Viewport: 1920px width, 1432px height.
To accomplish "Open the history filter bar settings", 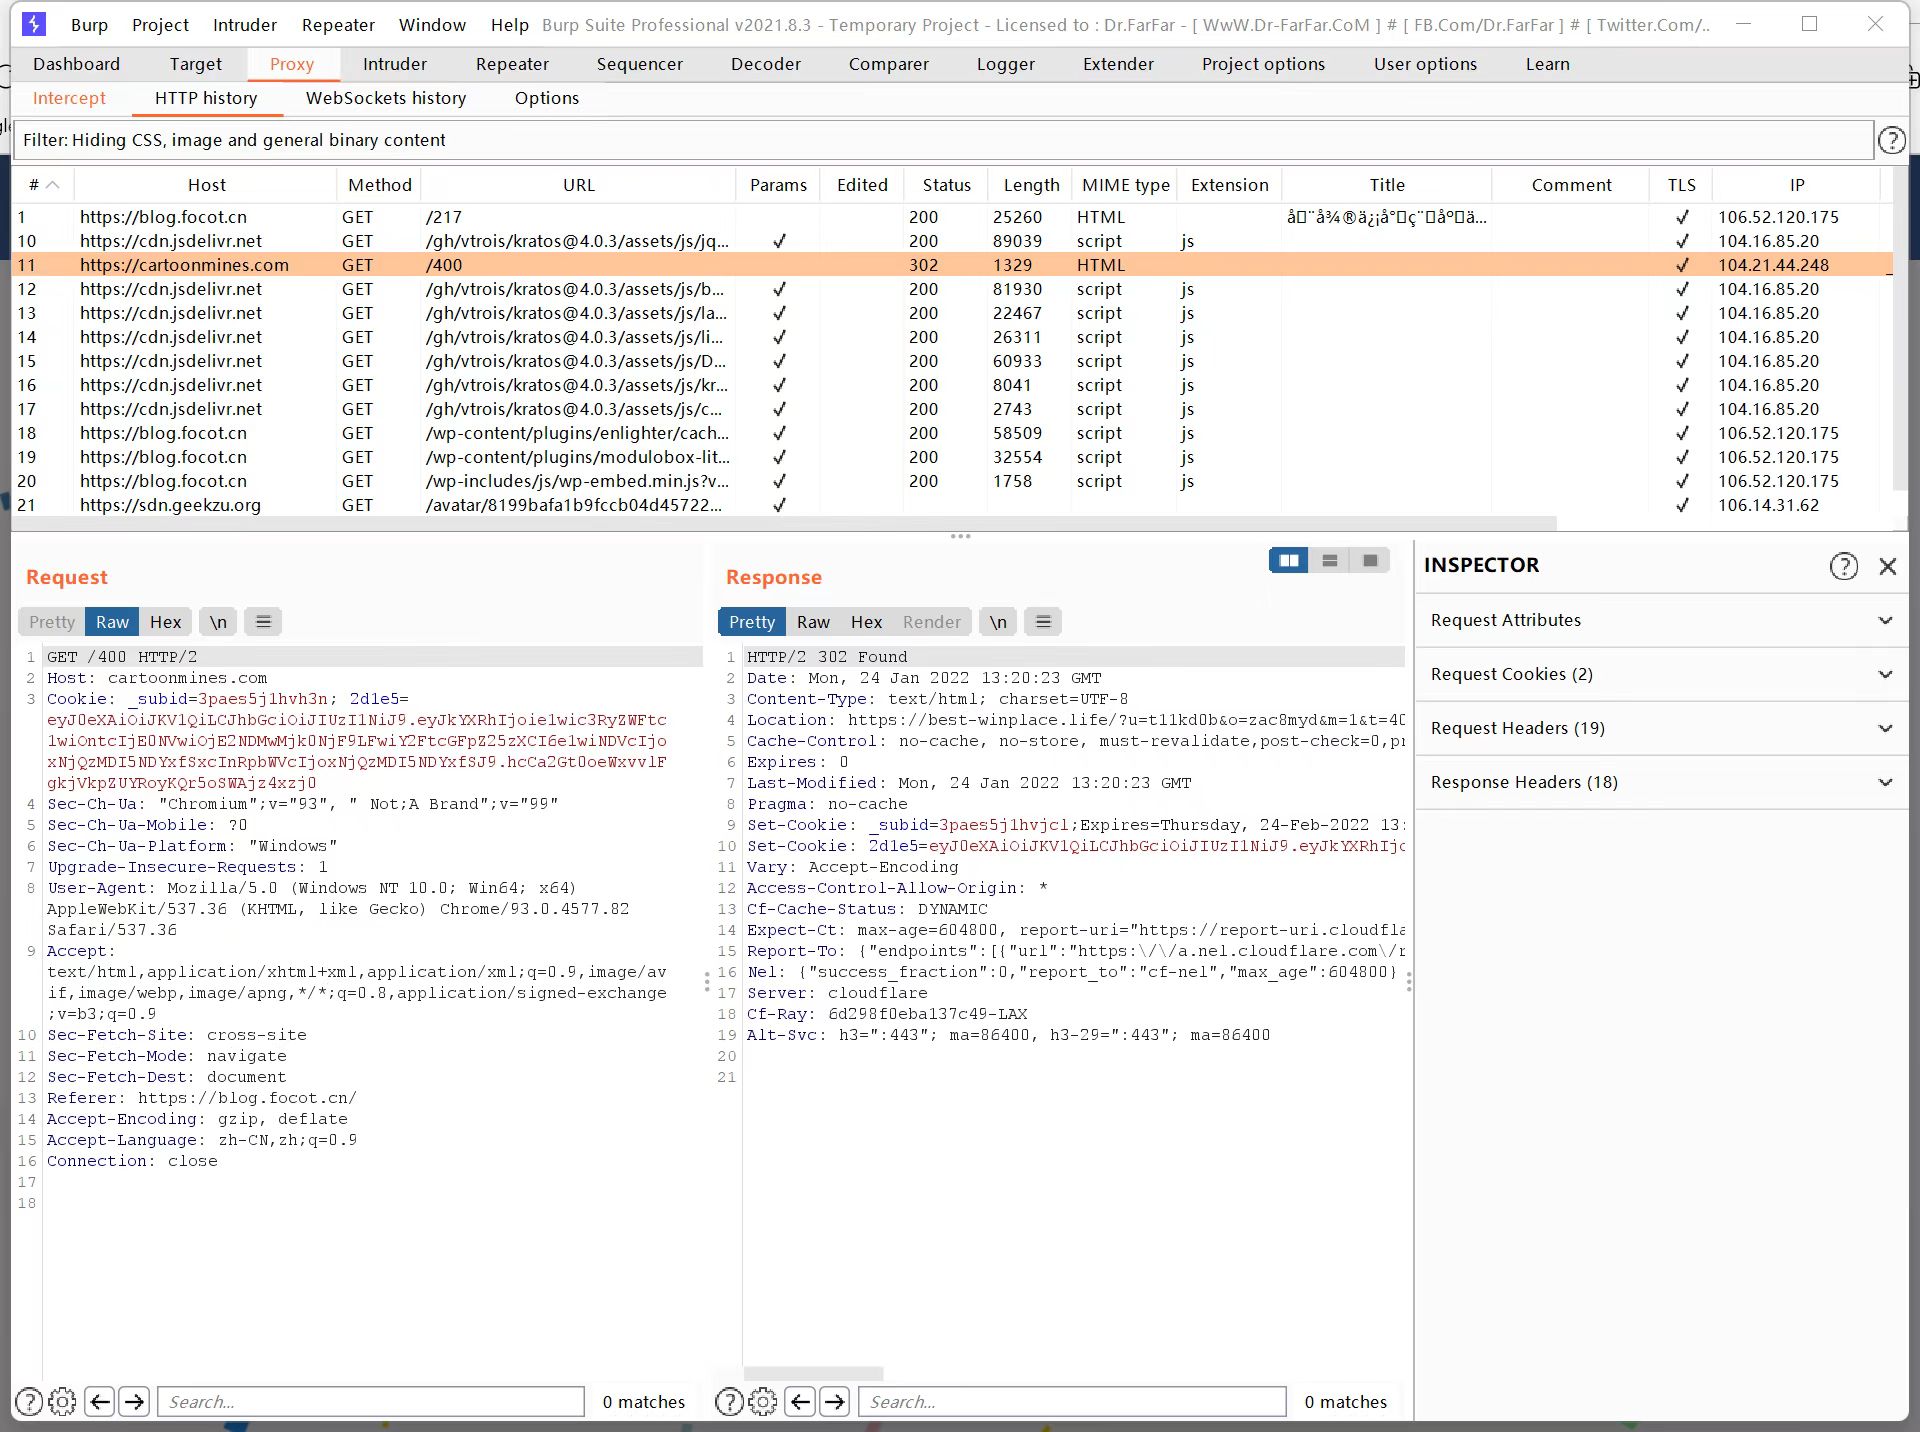I will click(x=942, y=140).
